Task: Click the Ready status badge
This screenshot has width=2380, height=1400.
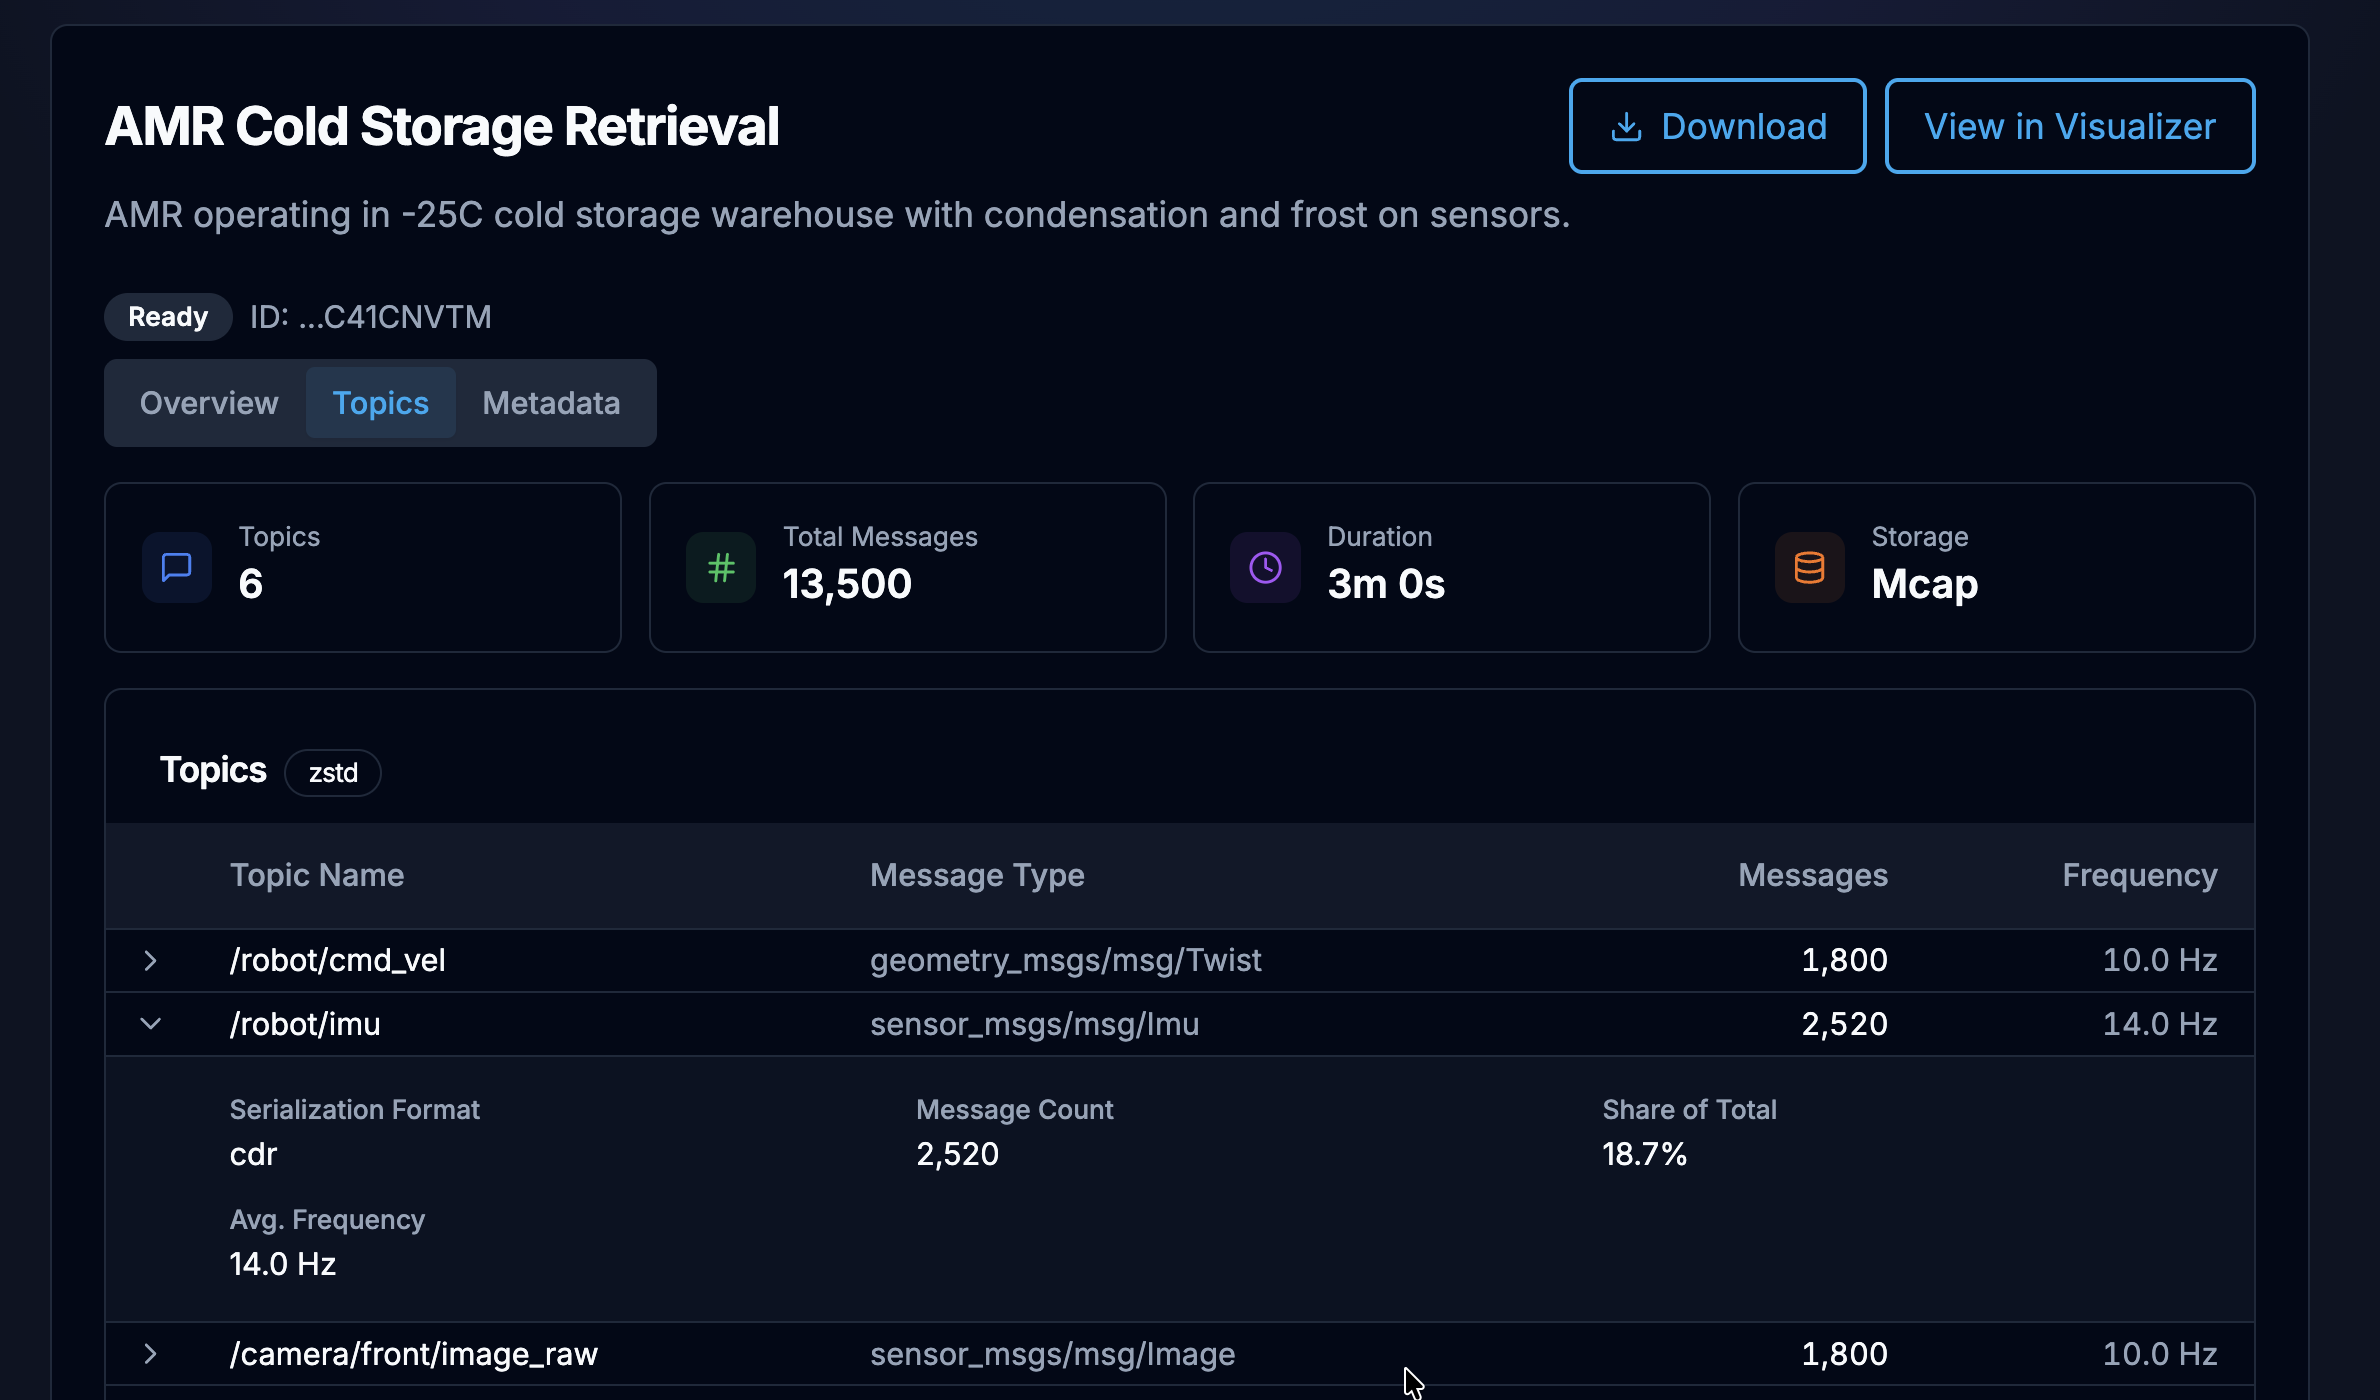Action: click(167, 316)
